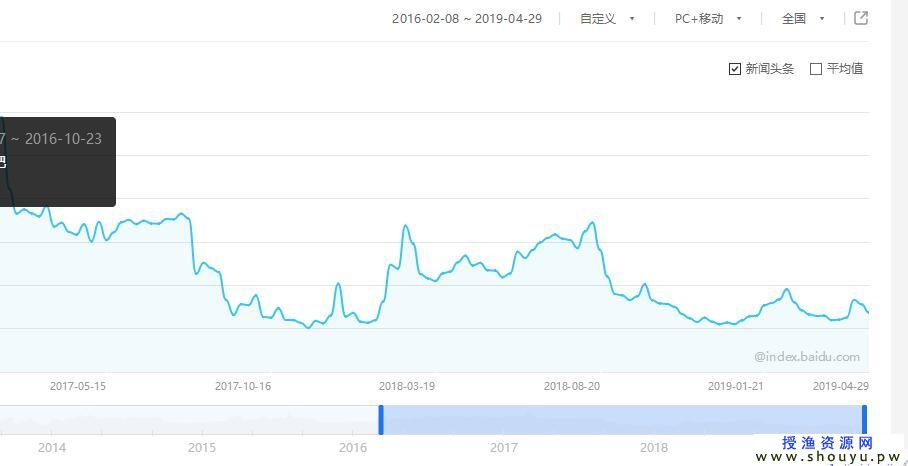Open the 全国 region dropdown

point(803,19)
